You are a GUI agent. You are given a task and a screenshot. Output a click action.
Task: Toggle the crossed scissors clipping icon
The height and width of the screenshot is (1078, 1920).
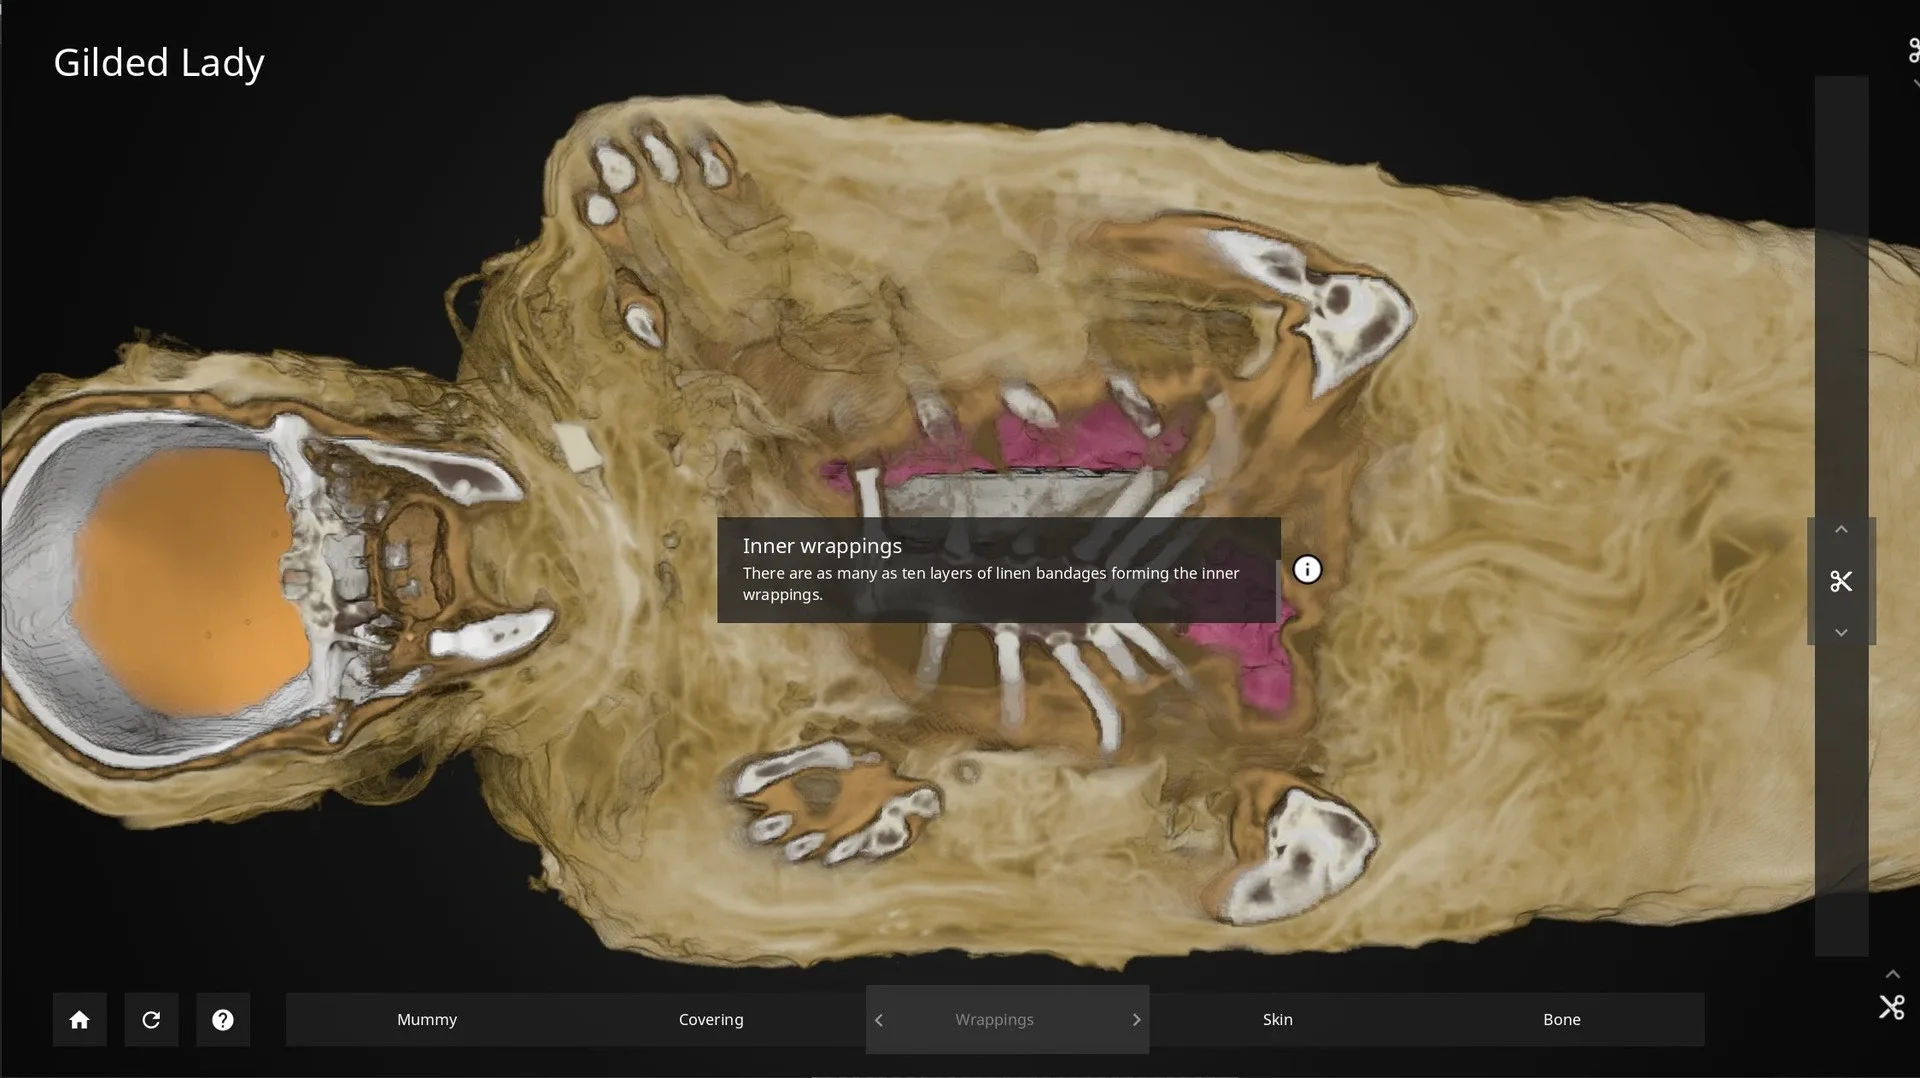[1892, 1007]
